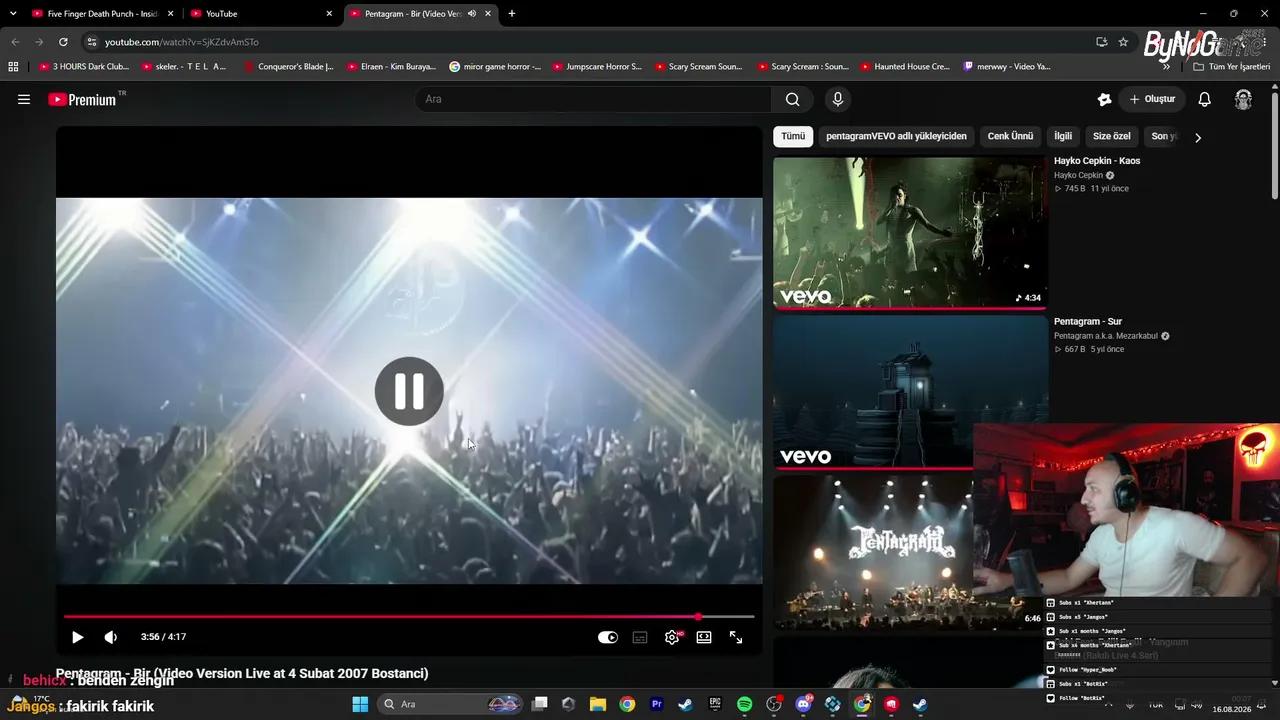Image resolution: width=1280 pixels, height=720 pixels.
Task: Open 3 HOURS Dark Club bookmark
Action: [84, 66]
